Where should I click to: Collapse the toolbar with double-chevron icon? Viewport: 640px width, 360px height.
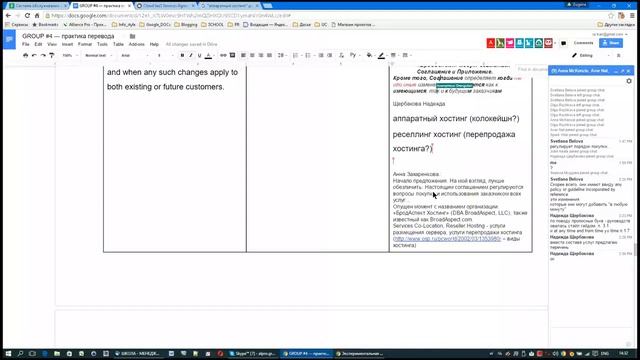(x=619, y=56)
